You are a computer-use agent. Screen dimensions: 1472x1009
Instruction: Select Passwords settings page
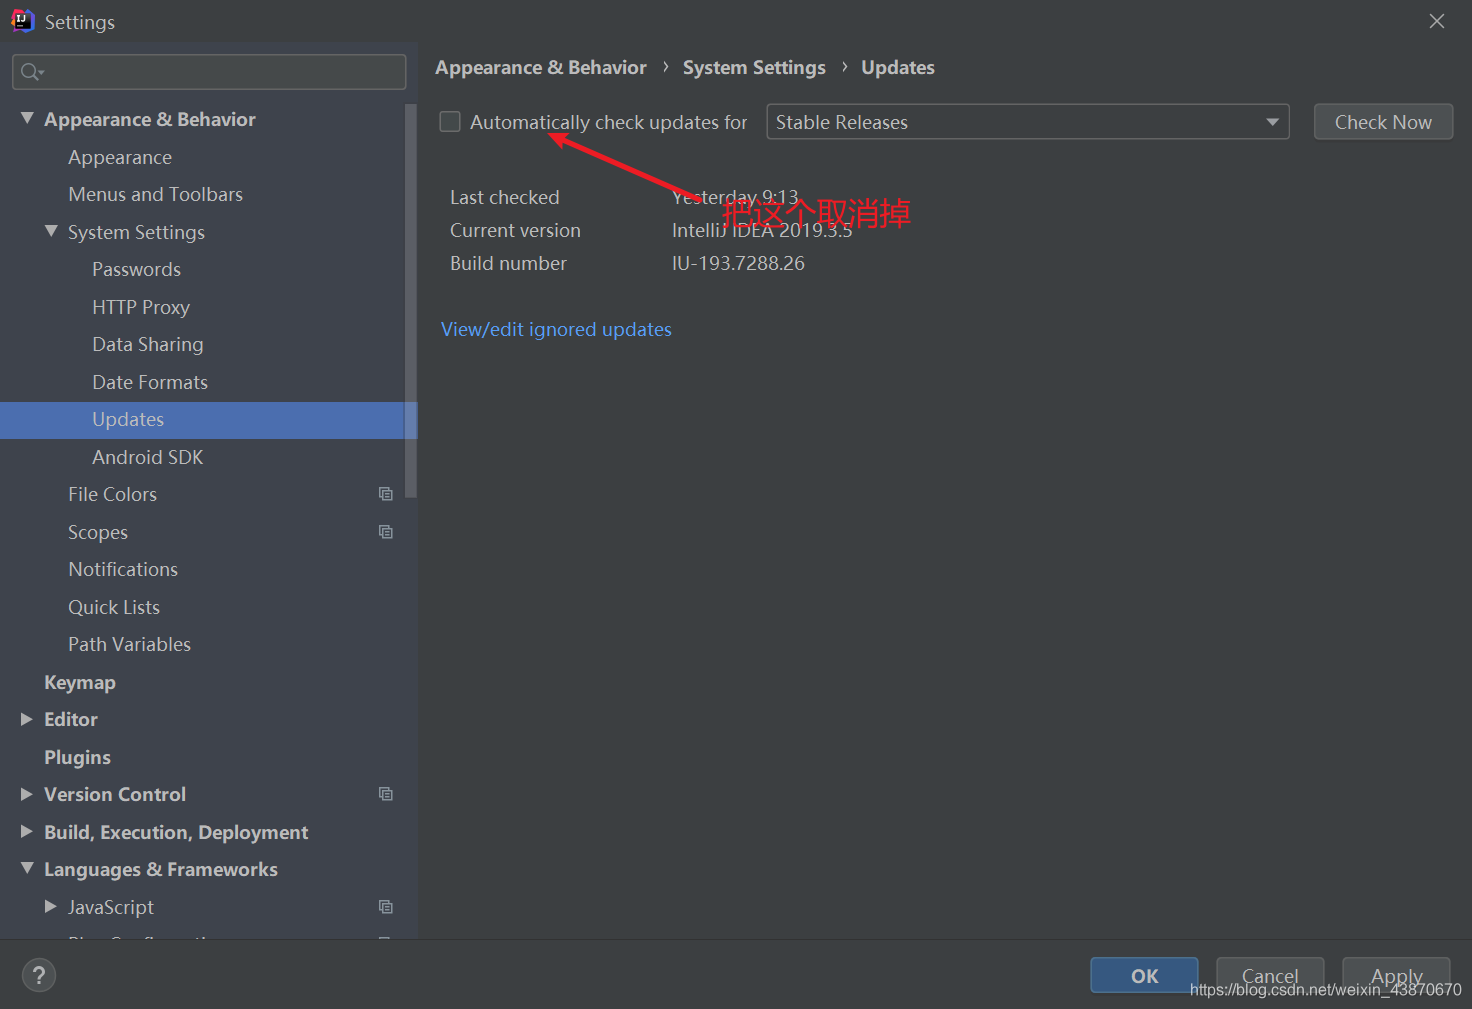[136, 269]
